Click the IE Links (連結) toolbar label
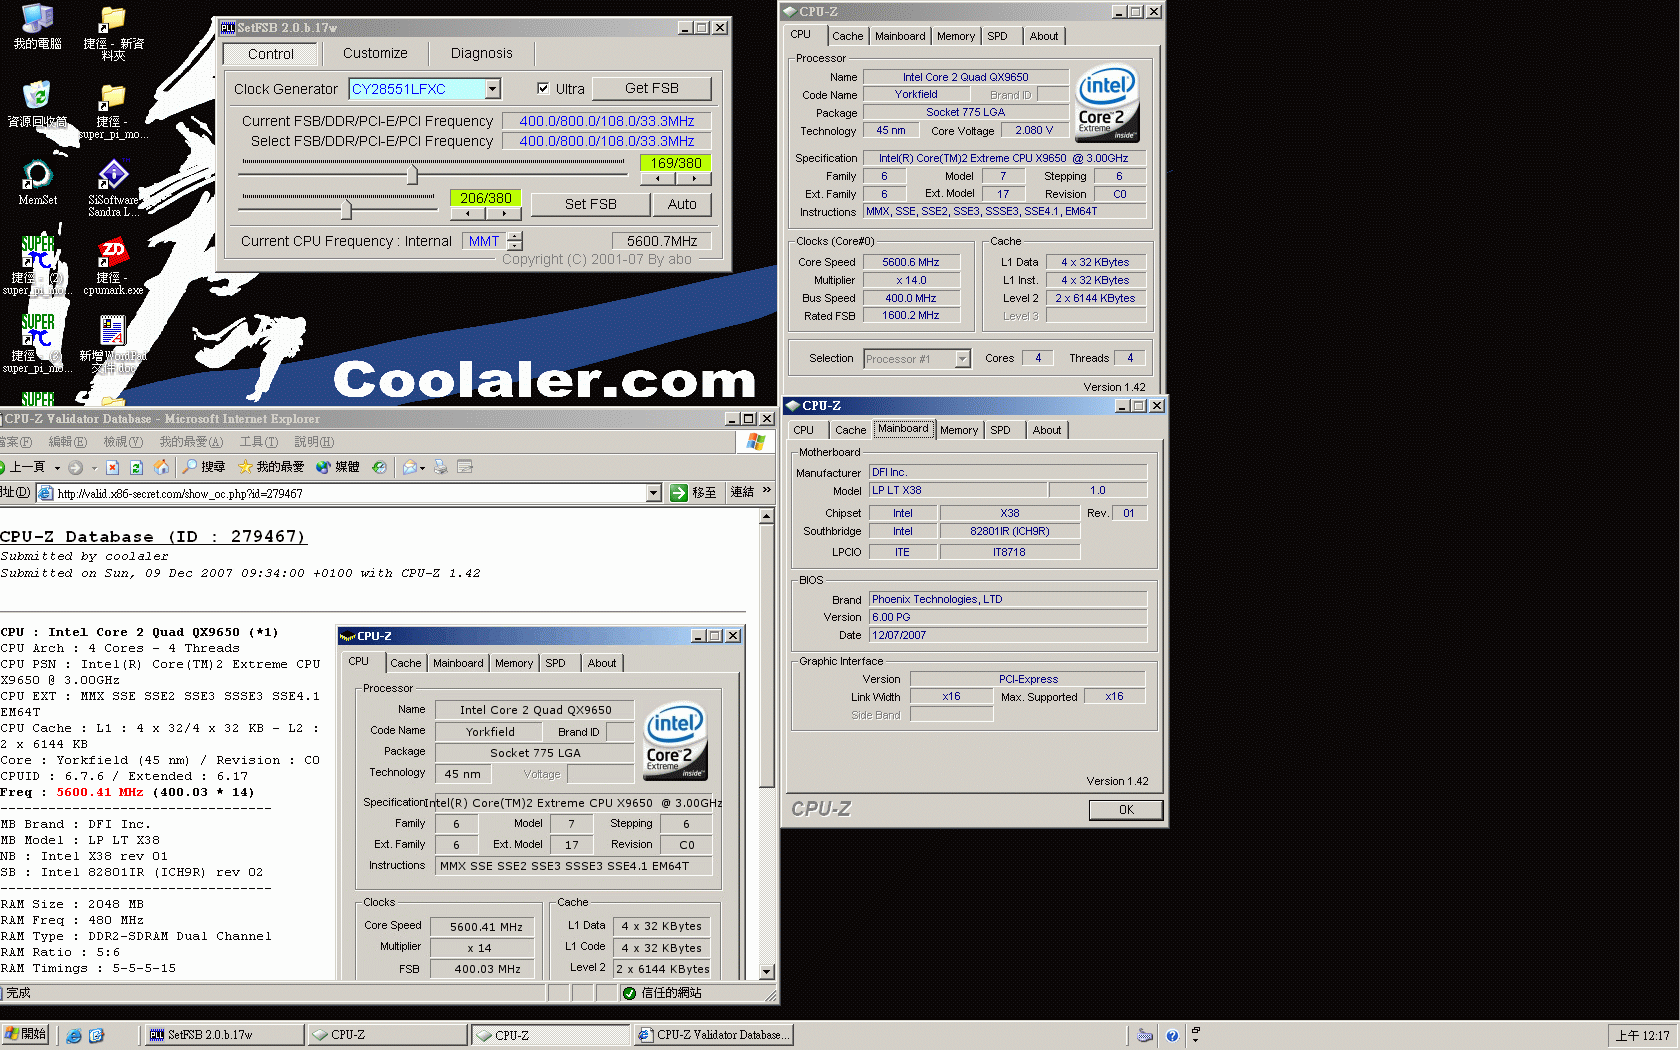This screenshot has width=1680, height=1050. pyautogui.click(x=742, y=492)
